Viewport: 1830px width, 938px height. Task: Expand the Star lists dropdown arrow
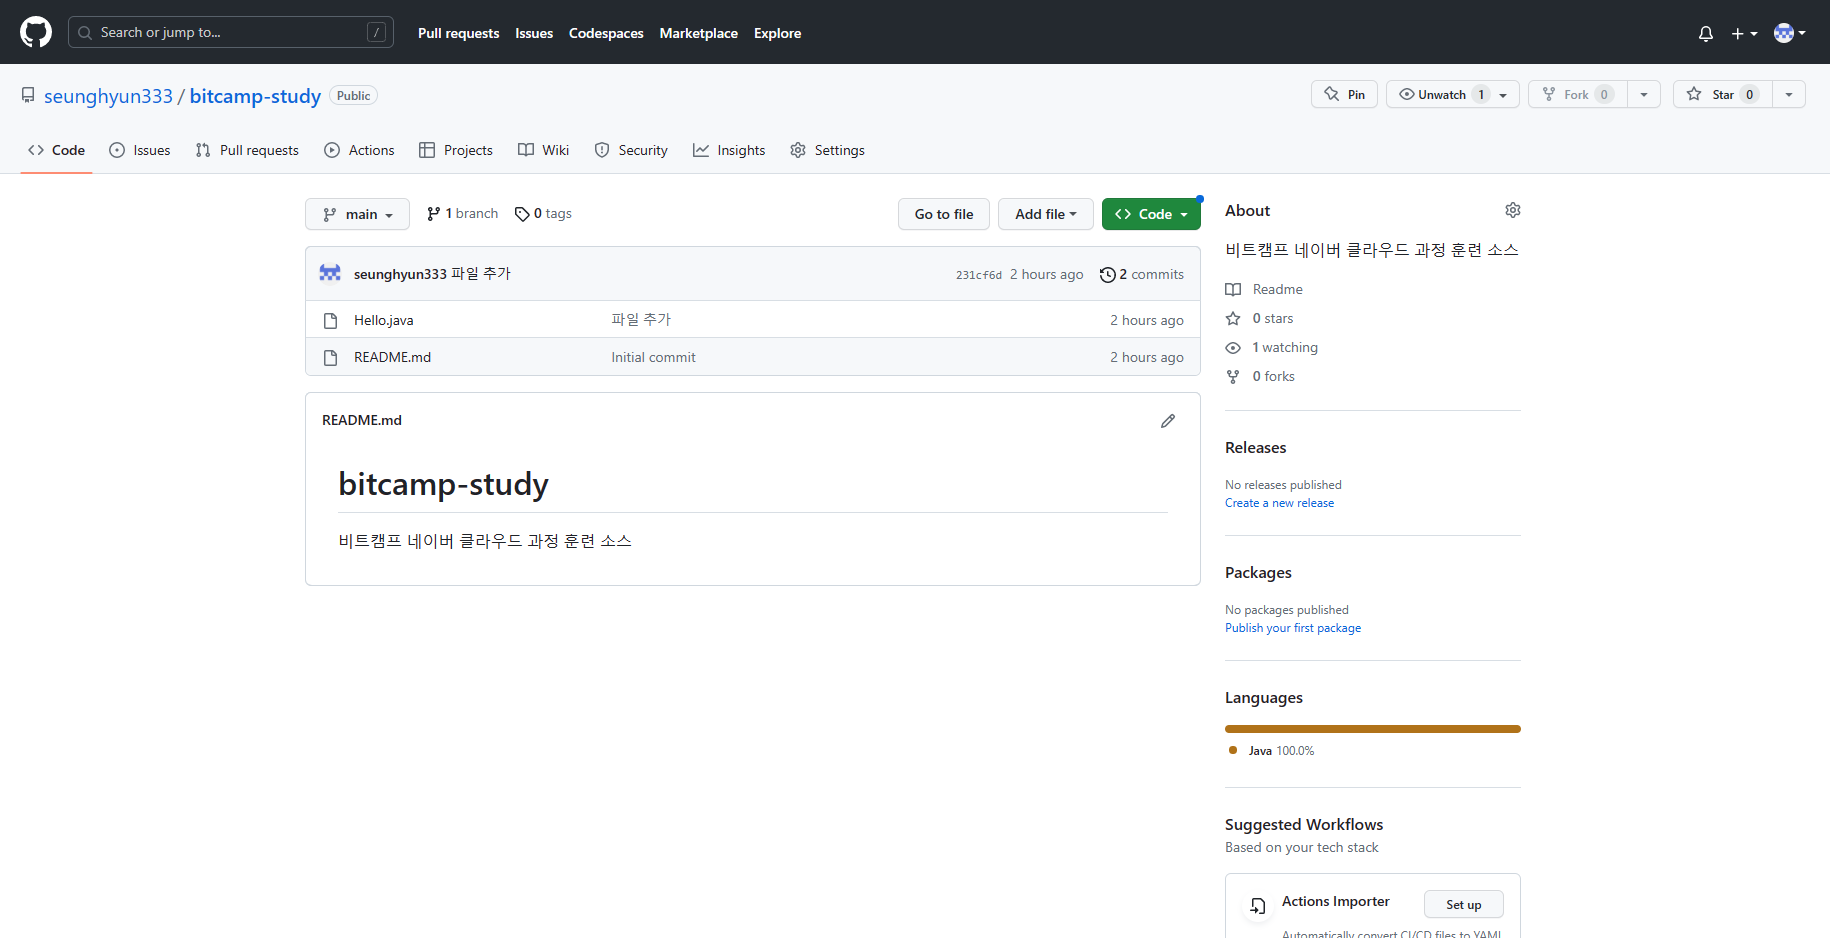[x=1789, y=94]
